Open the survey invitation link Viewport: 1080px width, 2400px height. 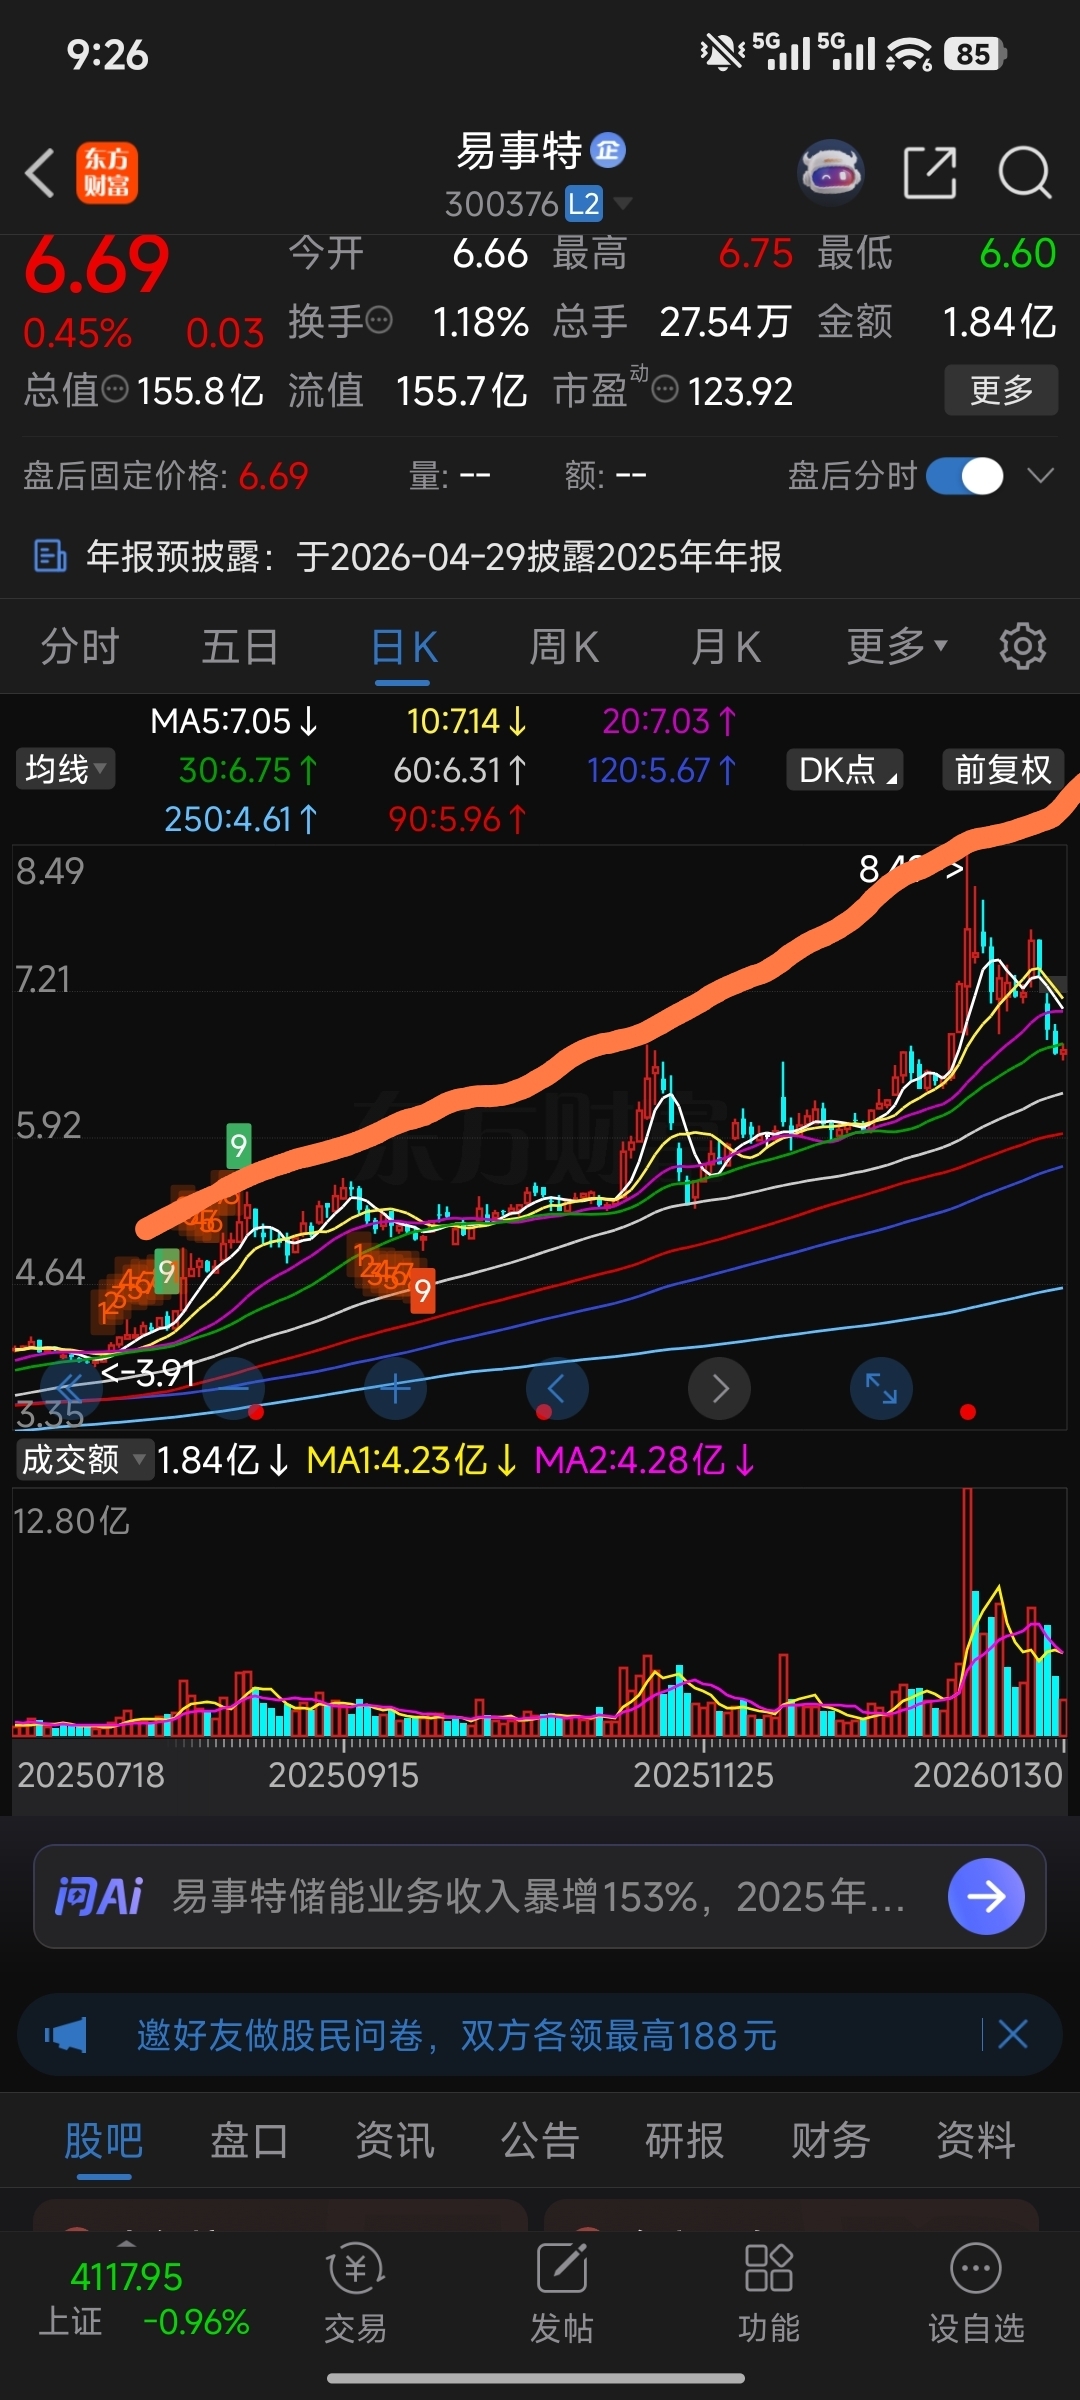coord(456,2034)
